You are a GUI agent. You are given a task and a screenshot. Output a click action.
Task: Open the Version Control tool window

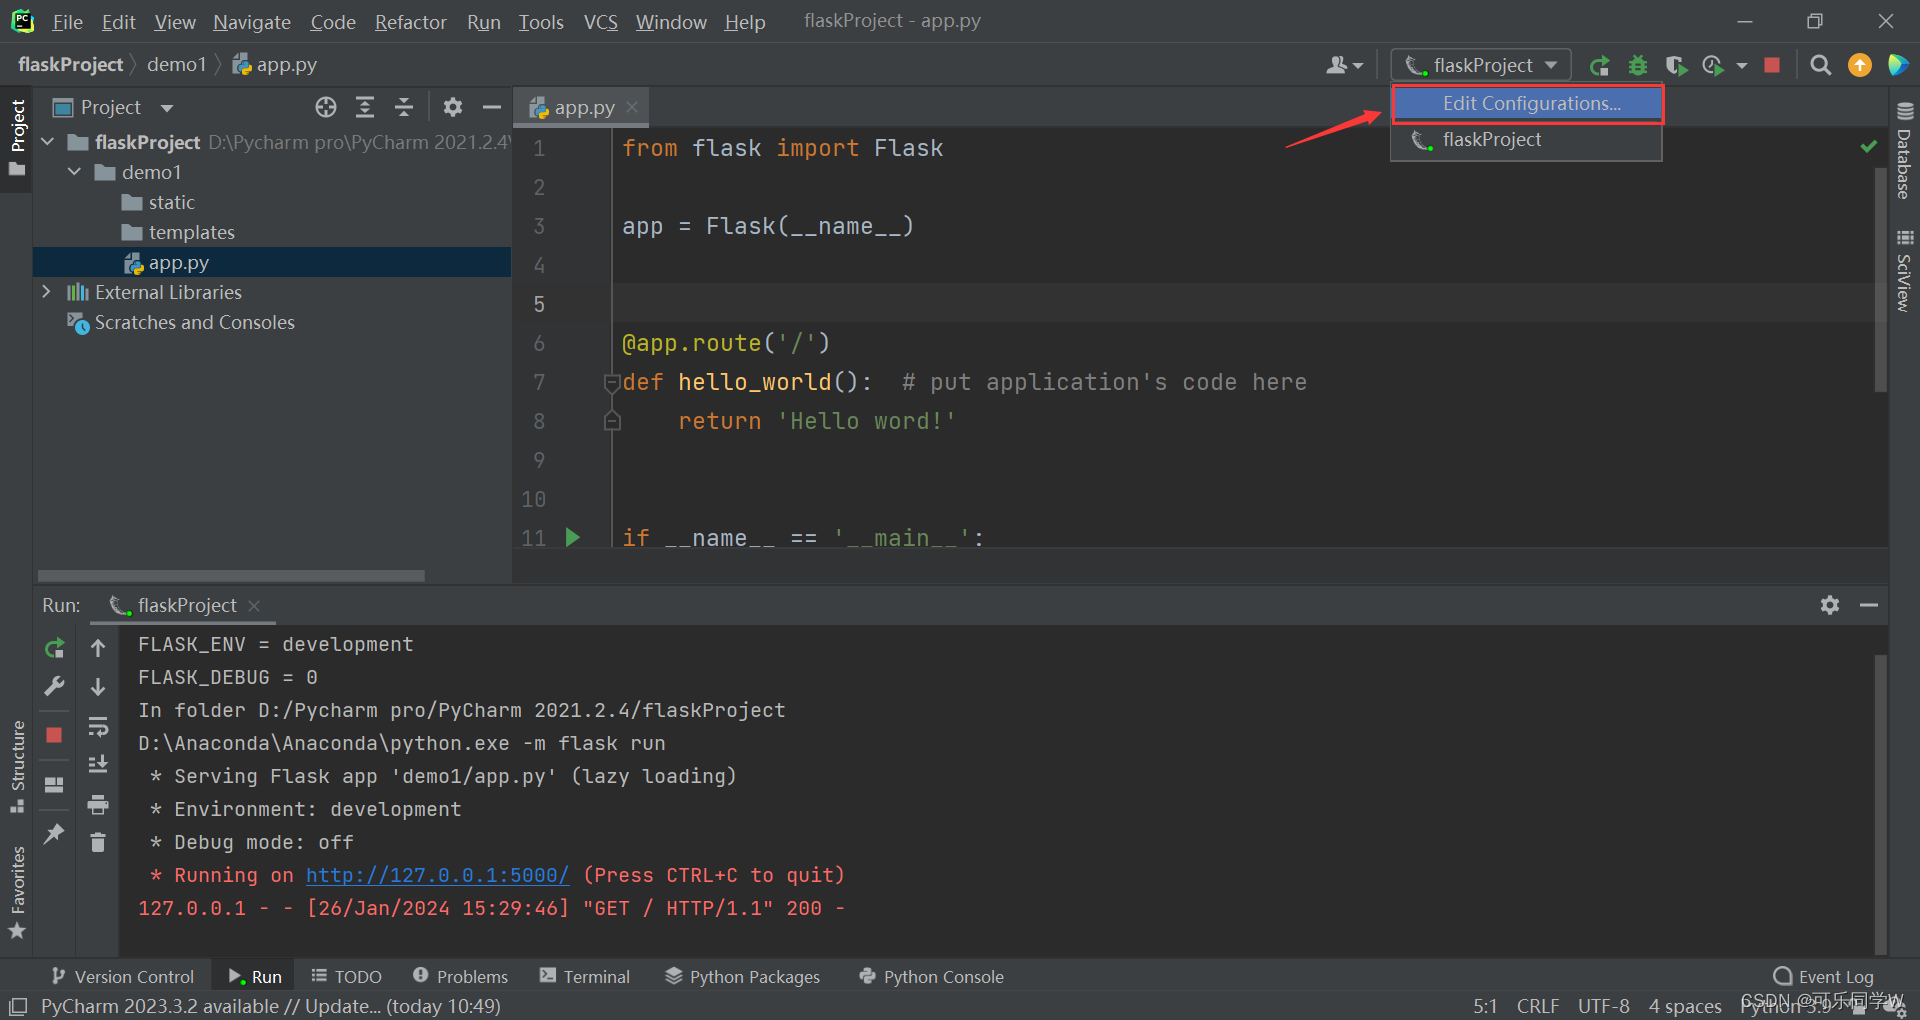tap(123, 976)
